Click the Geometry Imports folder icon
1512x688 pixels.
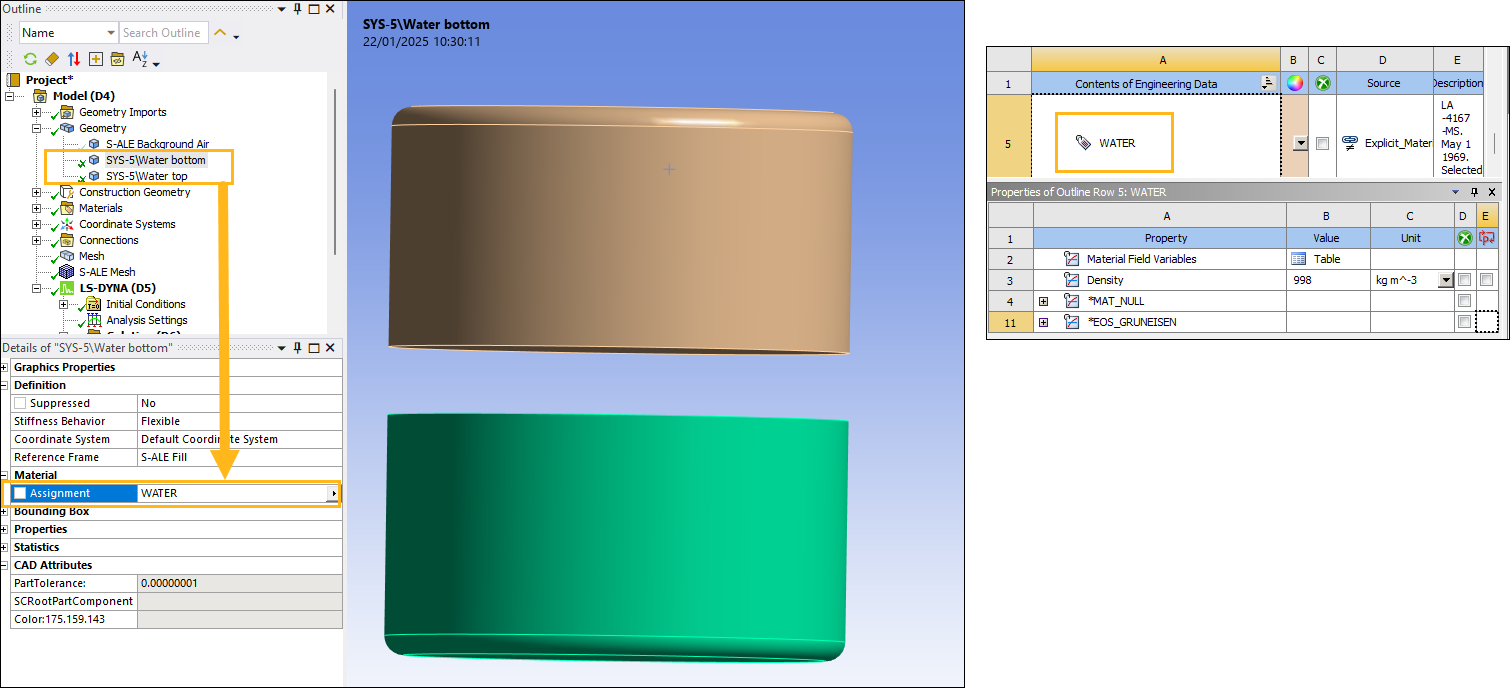pos(67,112)
